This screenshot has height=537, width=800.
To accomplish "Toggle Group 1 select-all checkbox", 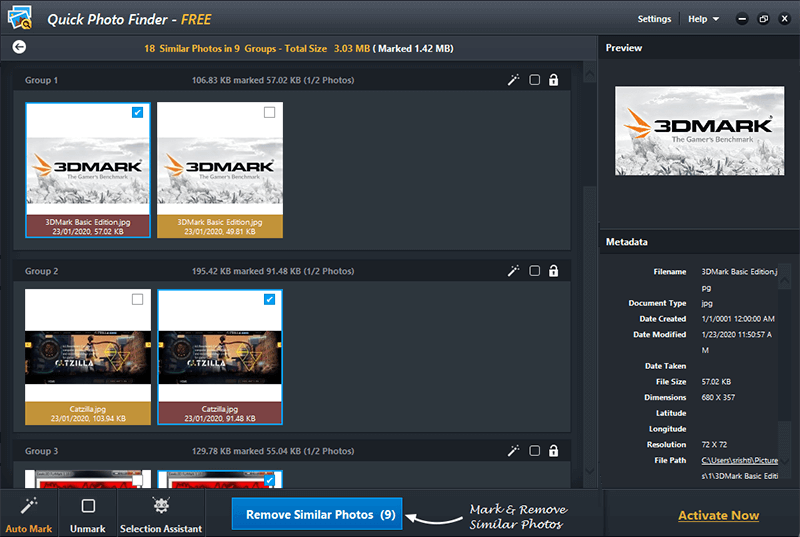I will [534, 80].
